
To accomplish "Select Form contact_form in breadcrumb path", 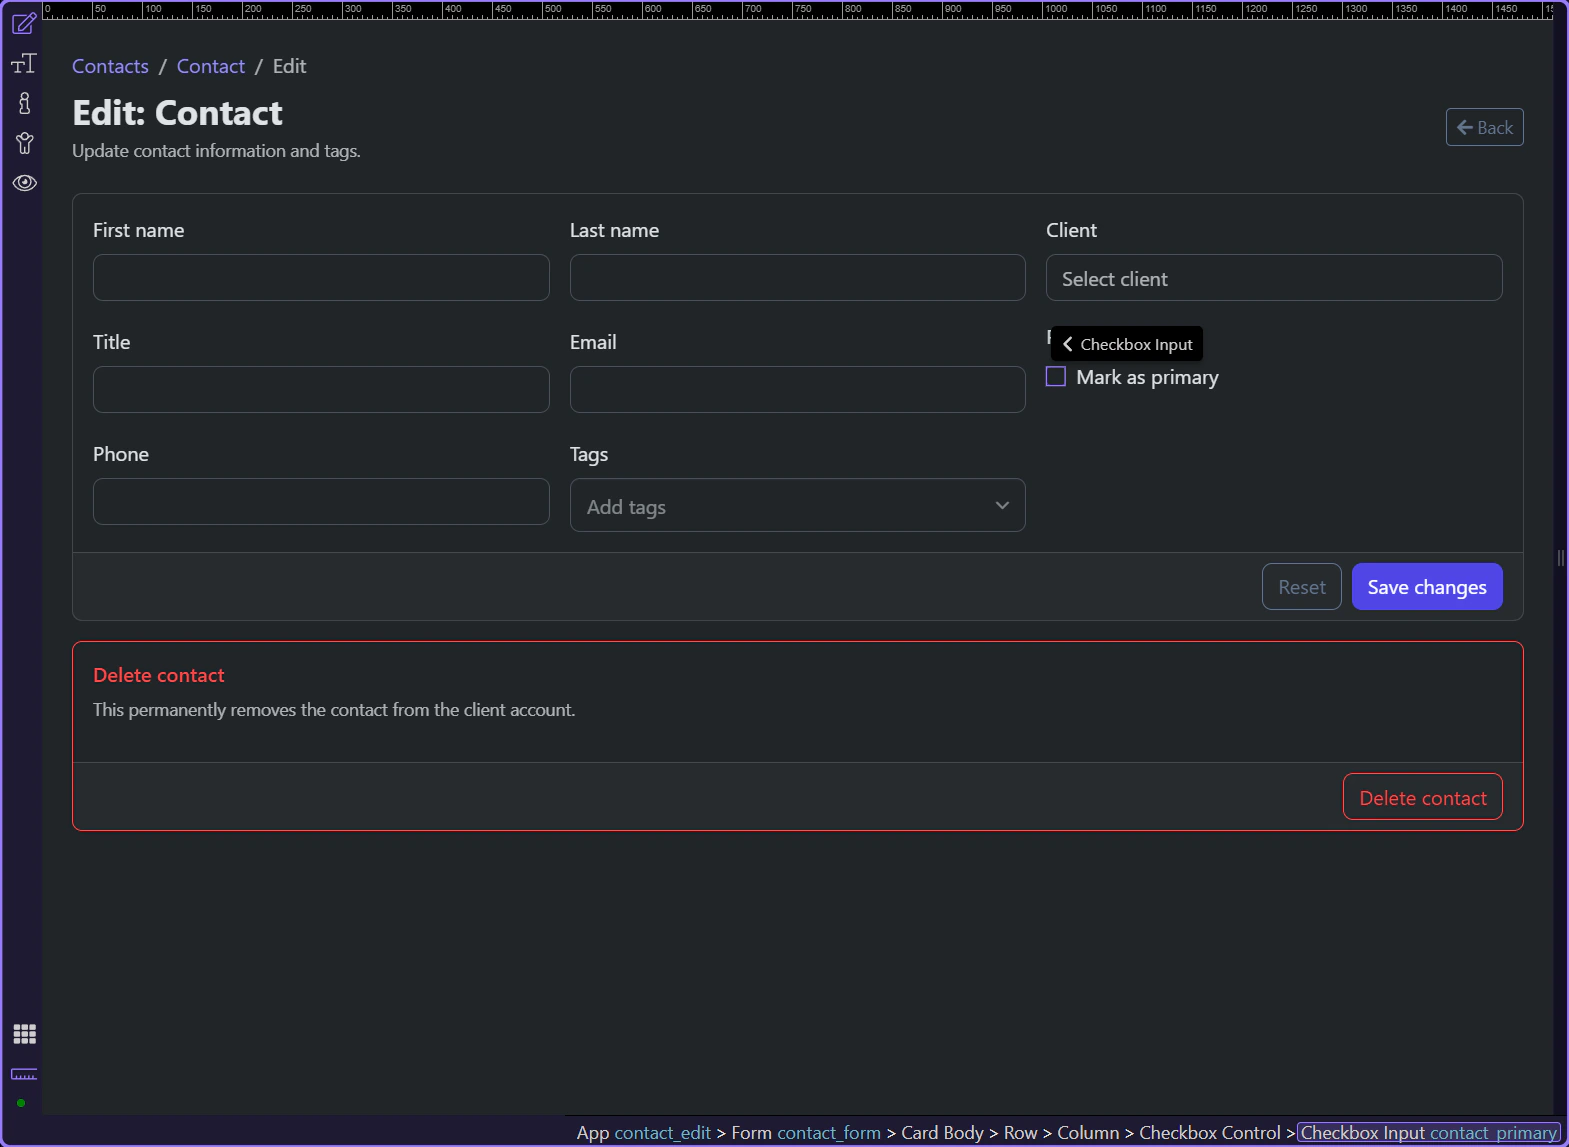I will pos(805,1133).
